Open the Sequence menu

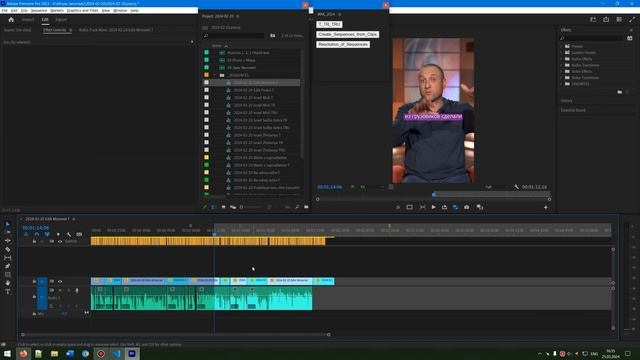tap(39, 11)
